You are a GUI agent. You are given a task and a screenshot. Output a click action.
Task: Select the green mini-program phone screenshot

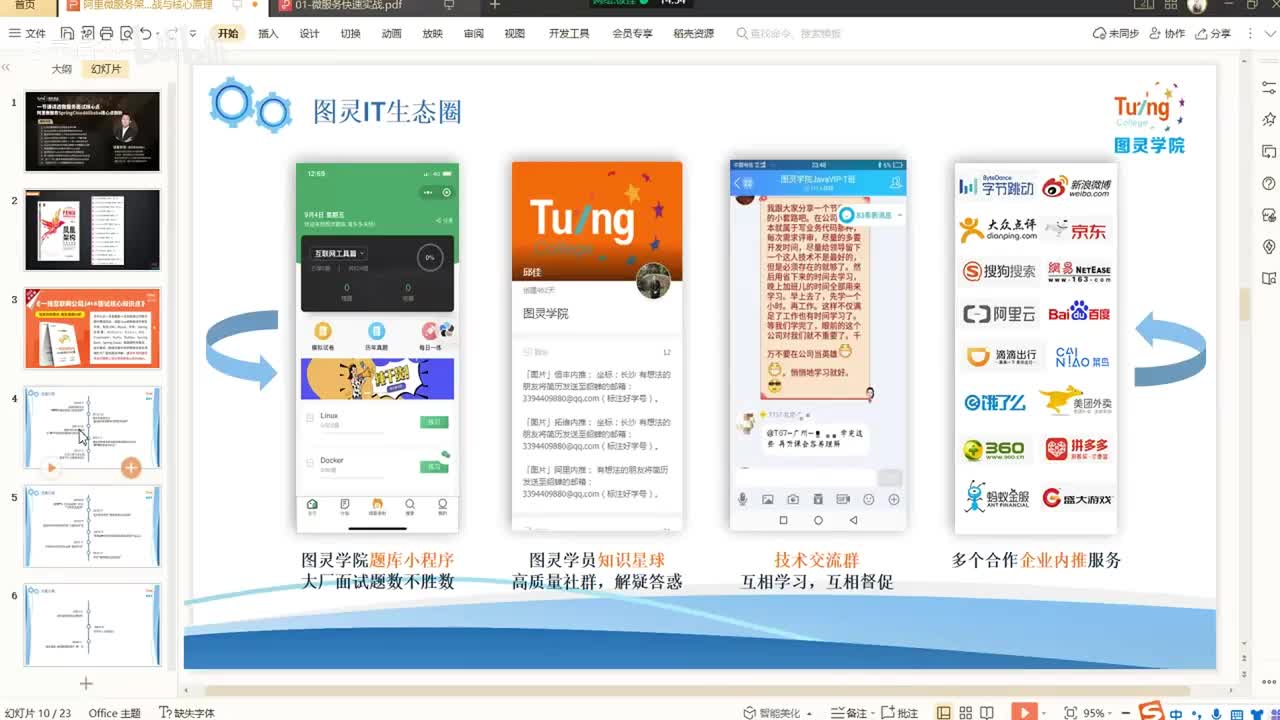(x=377, y=347)
